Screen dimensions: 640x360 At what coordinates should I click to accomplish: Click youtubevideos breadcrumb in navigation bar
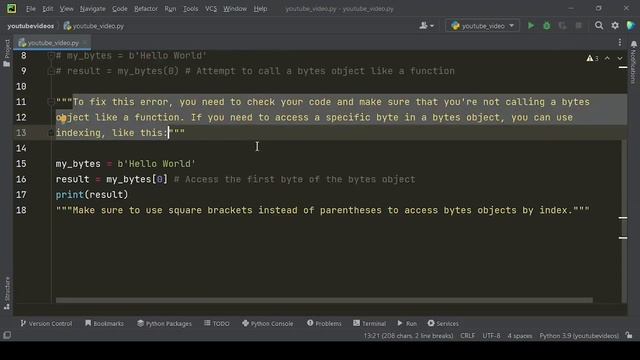(x=31, y=26)
